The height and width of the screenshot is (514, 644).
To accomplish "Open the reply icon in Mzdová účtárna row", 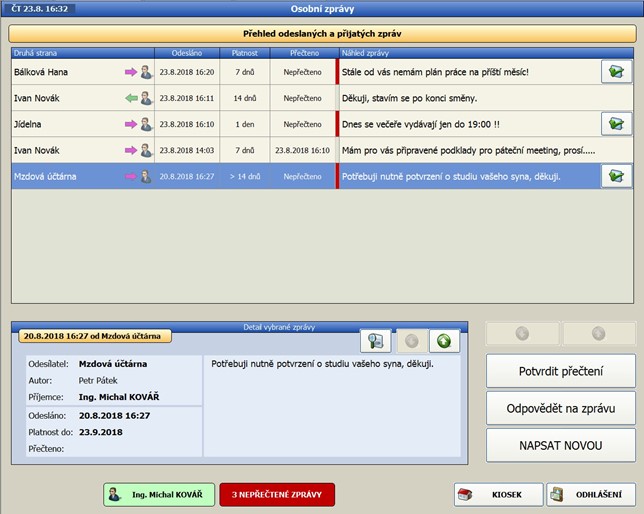I will [616, 176].
